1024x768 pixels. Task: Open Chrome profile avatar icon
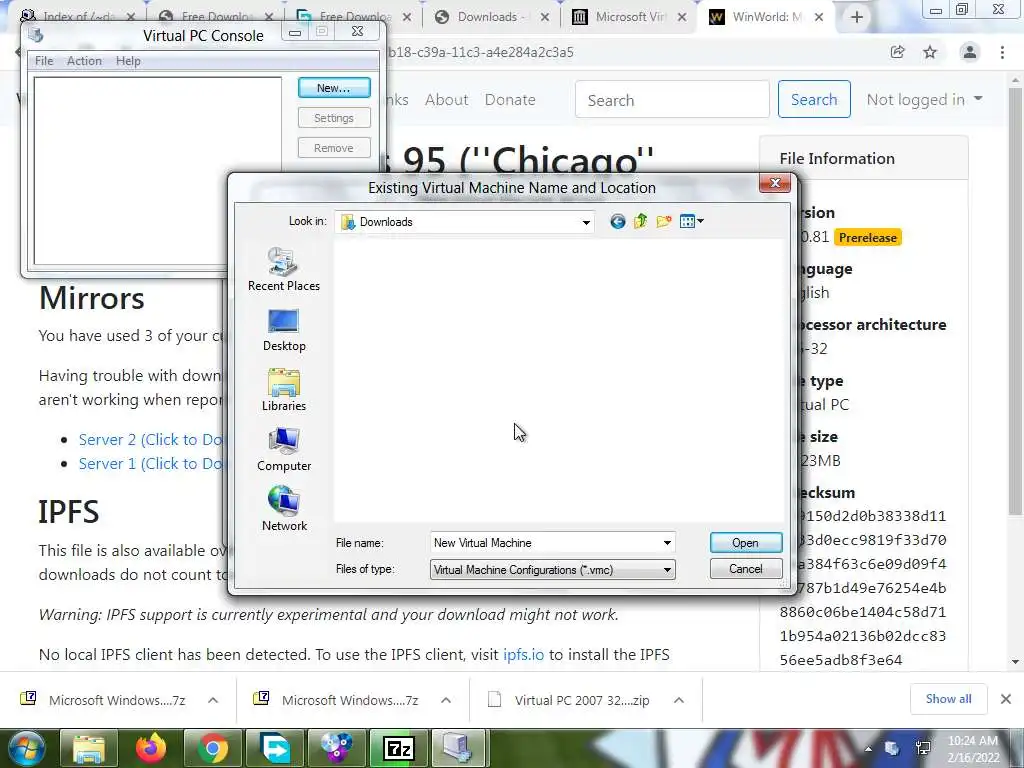(x=970, y=52)
